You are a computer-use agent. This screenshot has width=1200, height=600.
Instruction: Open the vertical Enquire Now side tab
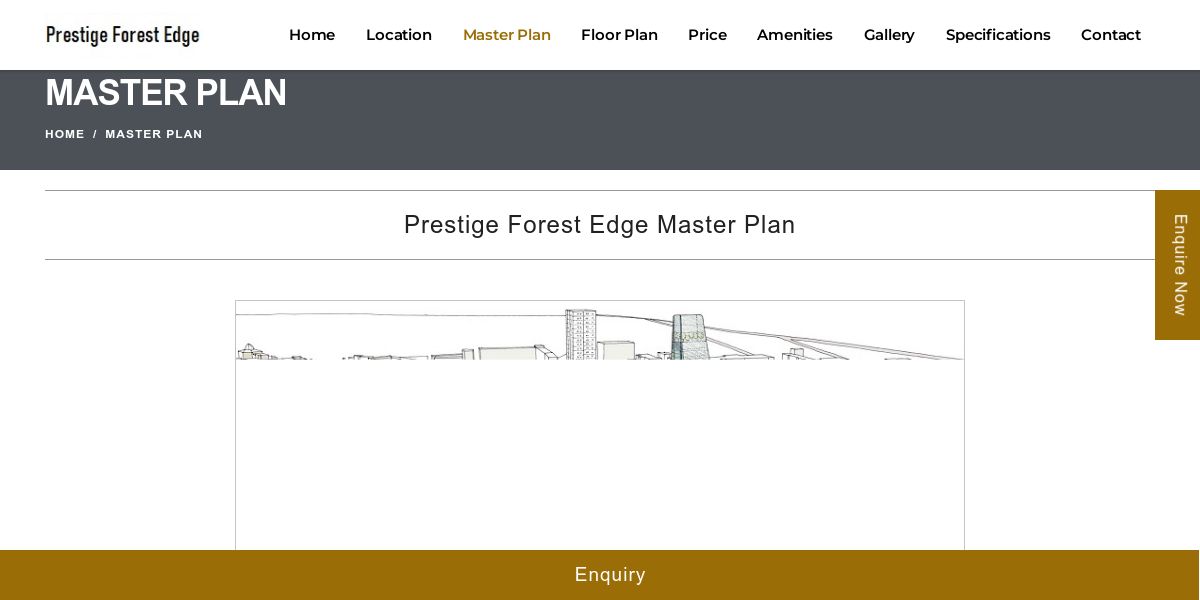[x=1178, y=265]
